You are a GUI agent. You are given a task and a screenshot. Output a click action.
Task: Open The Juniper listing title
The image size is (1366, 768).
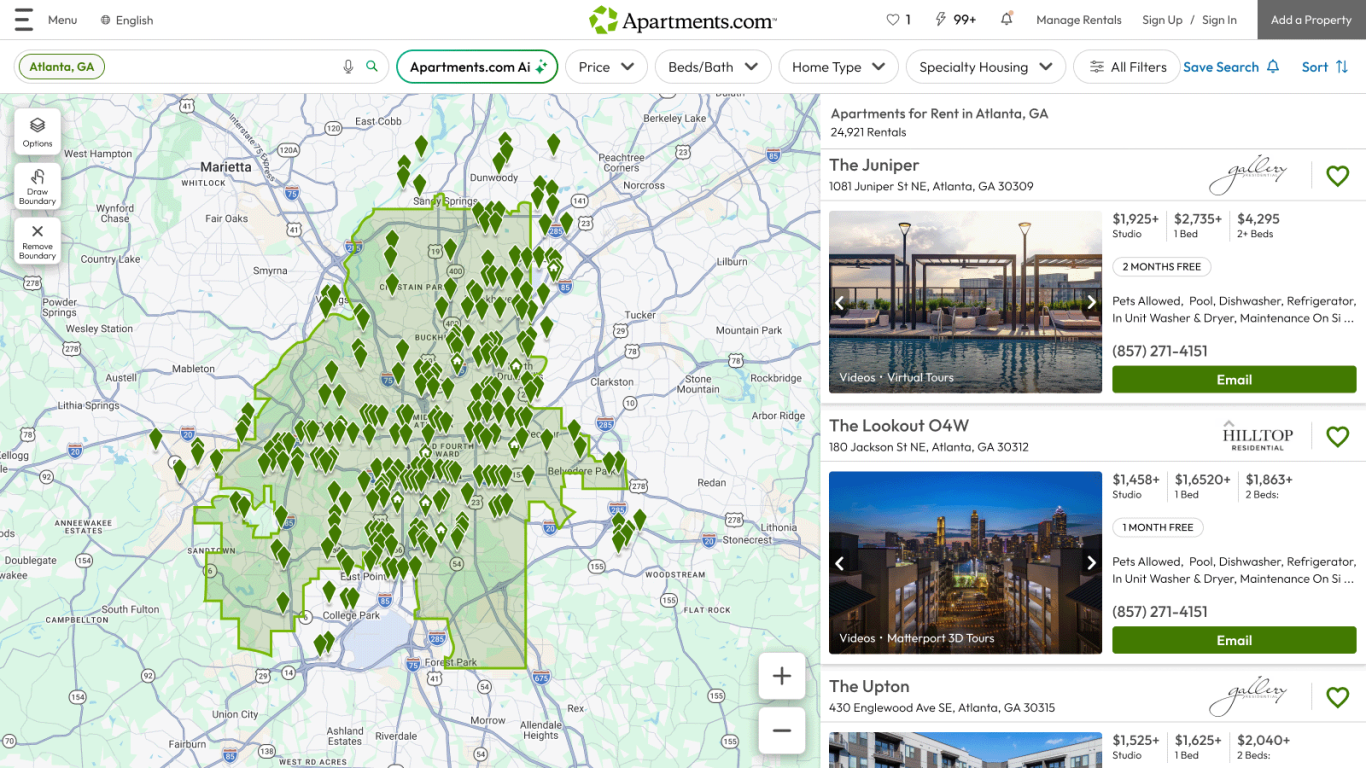(x=874, y=165)
